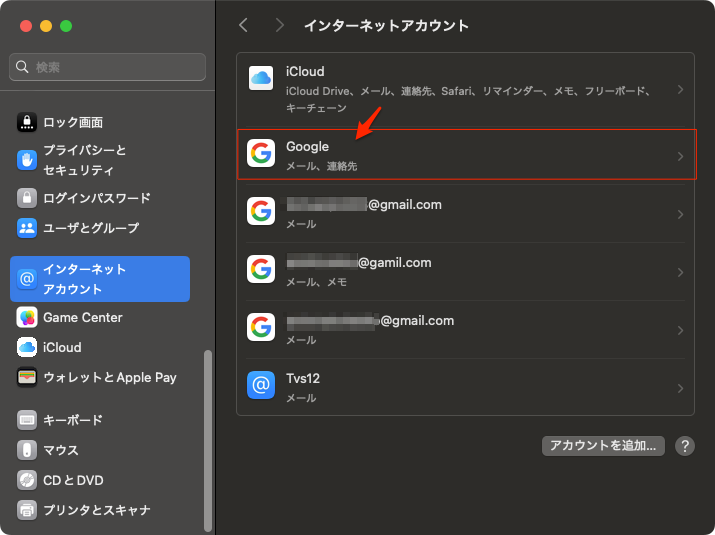
Task: Expand the highlighted Google account chevron
Action: (680, 156)
